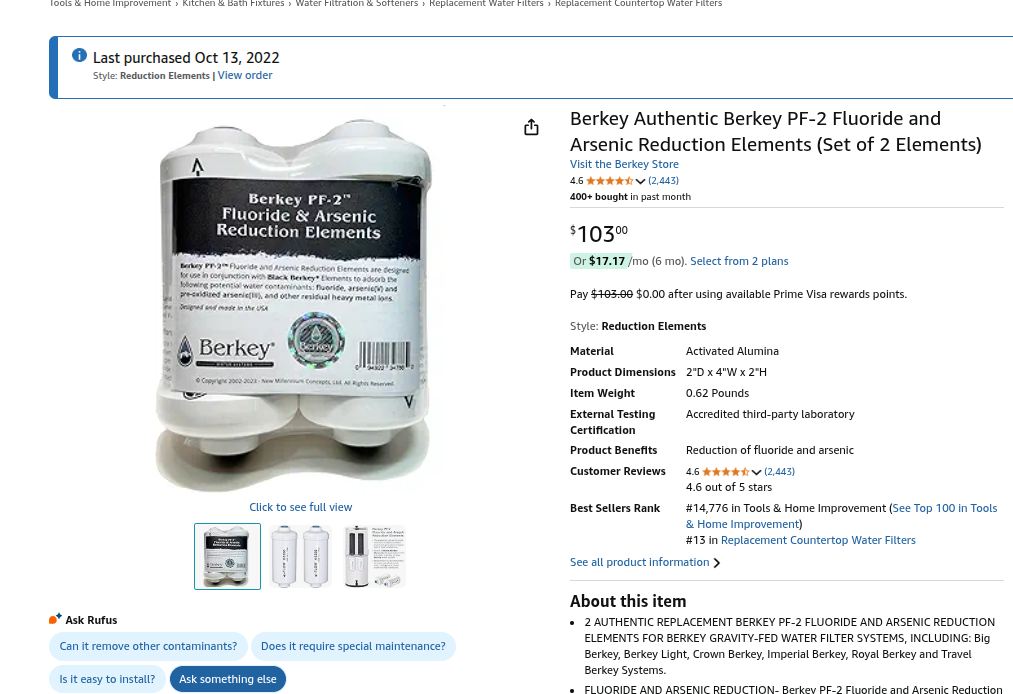
Task: Ask Rufus 'Can it remove other contaminants?'
Action: click(149, 646)
